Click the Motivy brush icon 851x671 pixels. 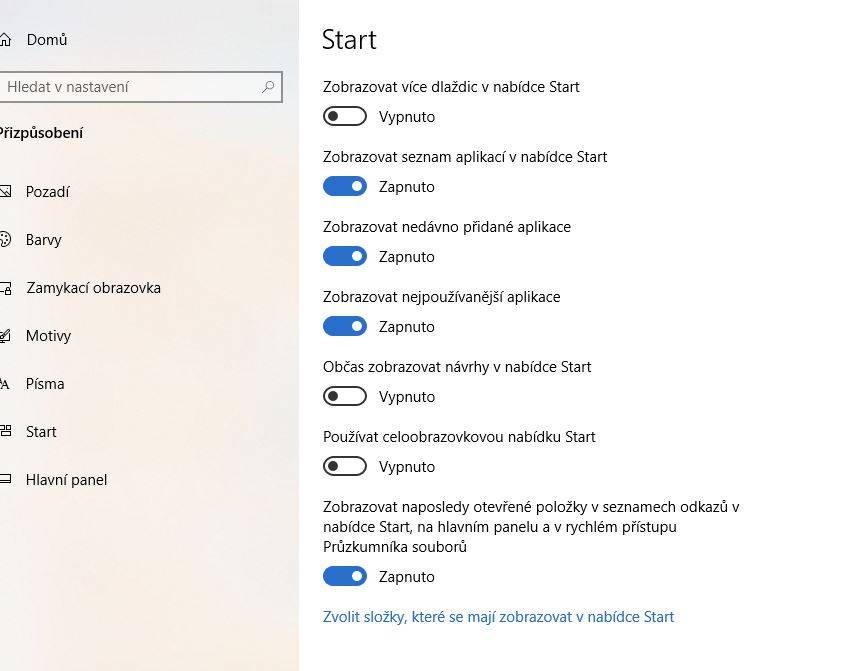pyautogui.click(x=5, y=336)
